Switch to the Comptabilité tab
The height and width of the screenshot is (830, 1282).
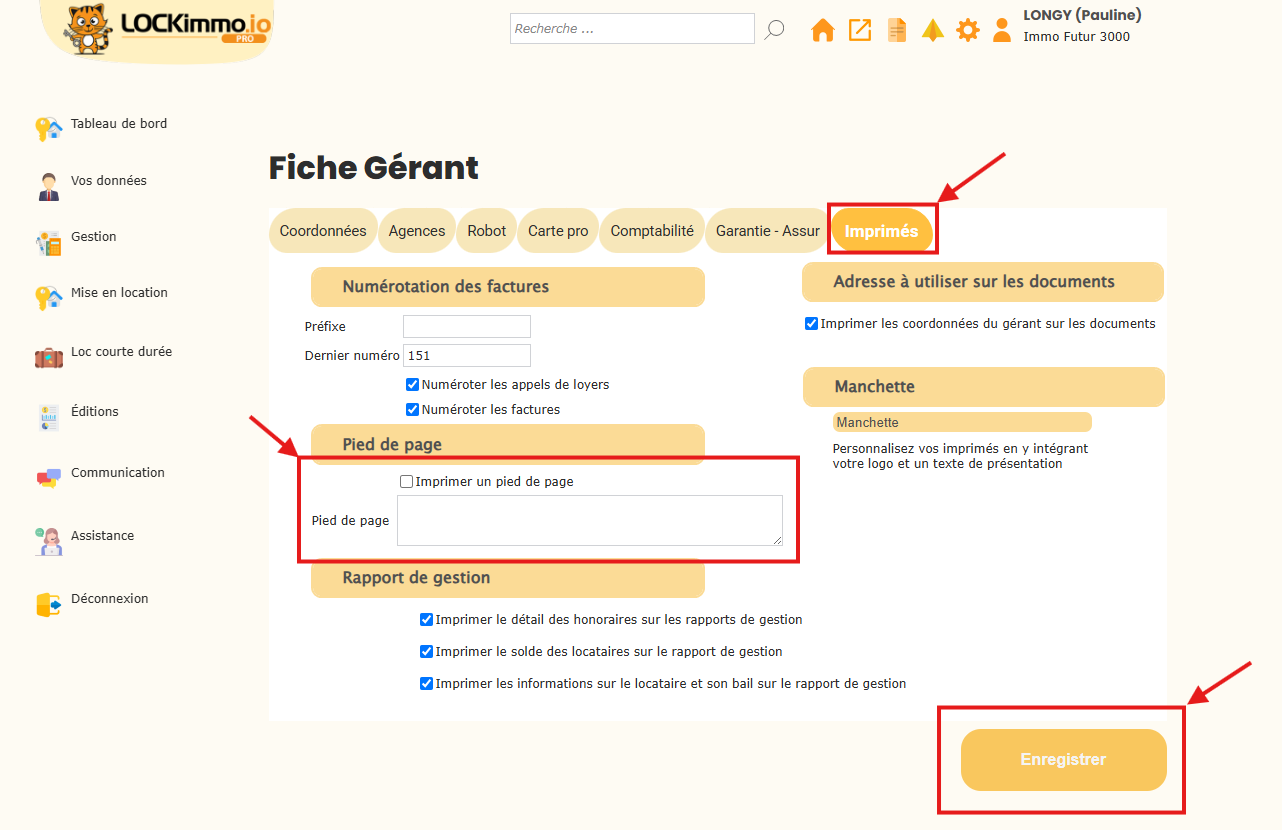(652, 231)
